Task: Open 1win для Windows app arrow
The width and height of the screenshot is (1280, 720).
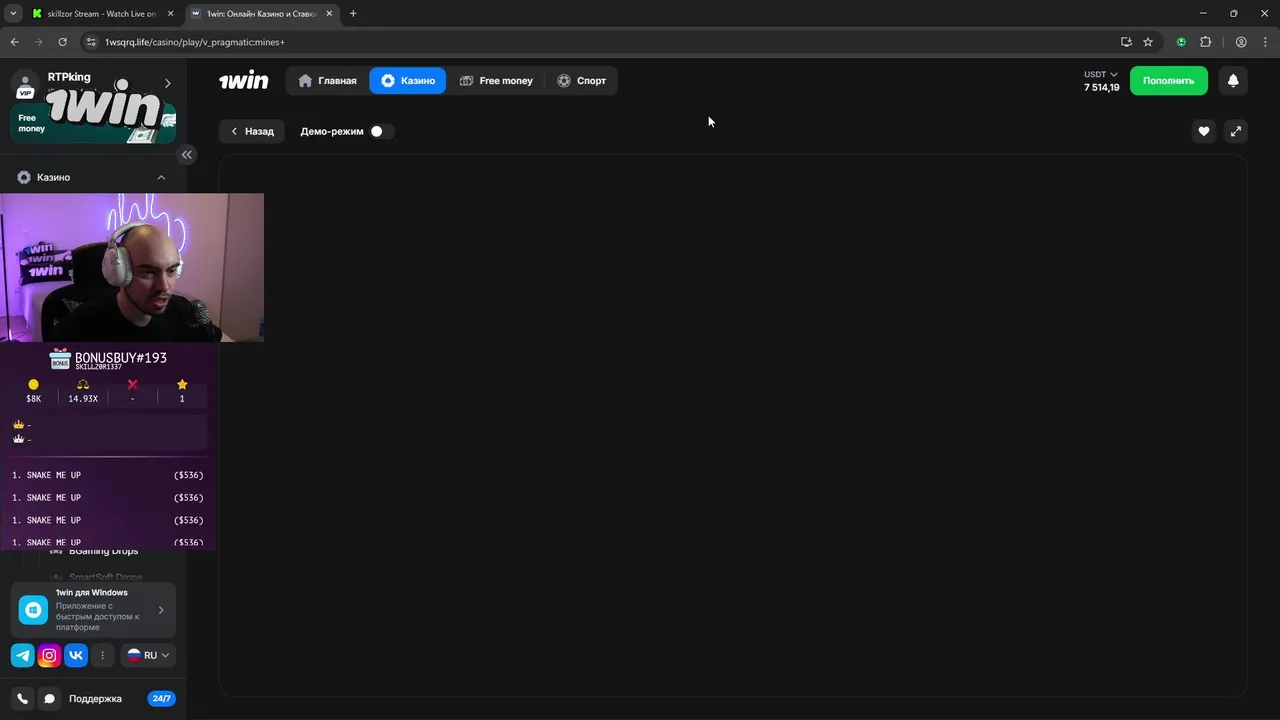Action: 161,610
